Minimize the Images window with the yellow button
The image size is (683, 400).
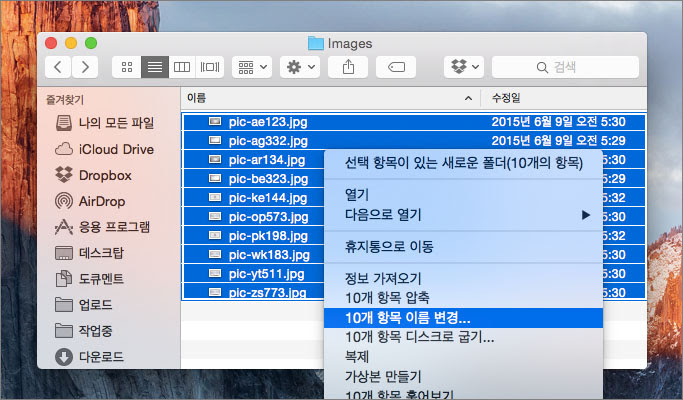tap(71, 43)
